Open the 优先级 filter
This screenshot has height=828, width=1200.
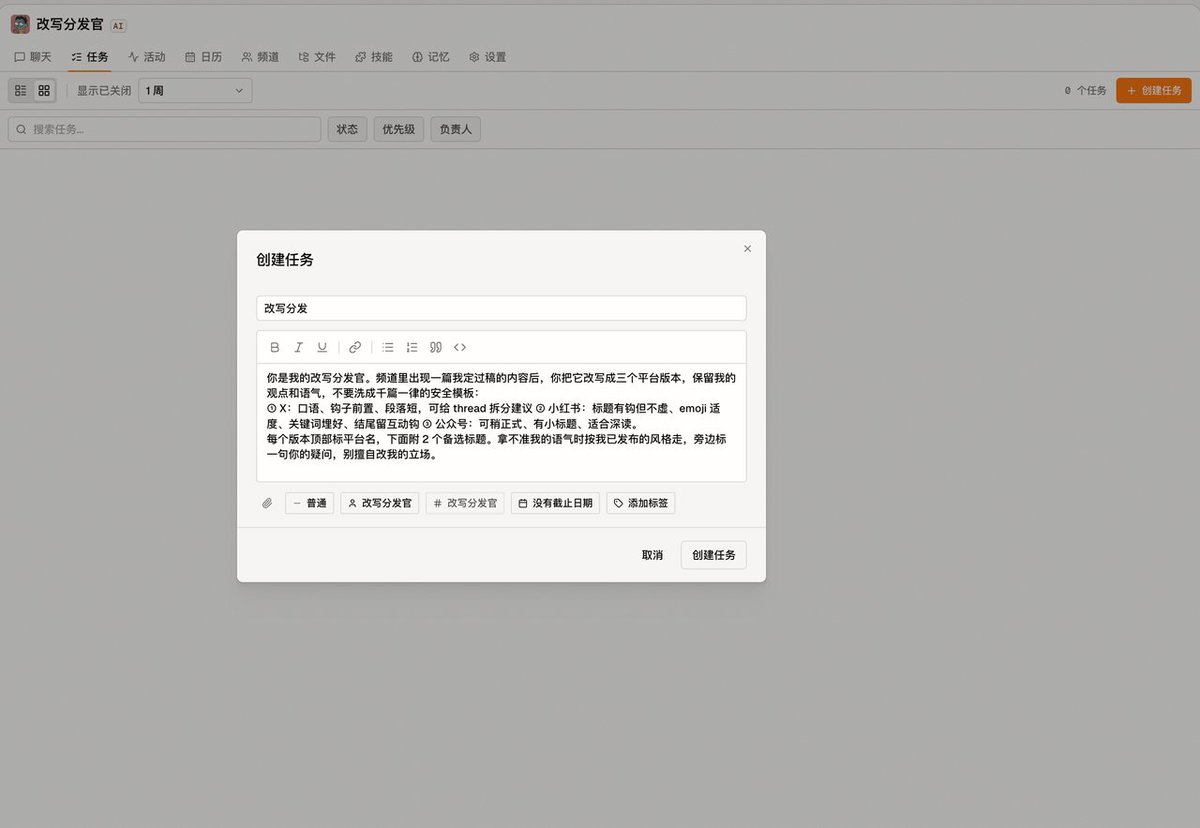coord(398,129)
